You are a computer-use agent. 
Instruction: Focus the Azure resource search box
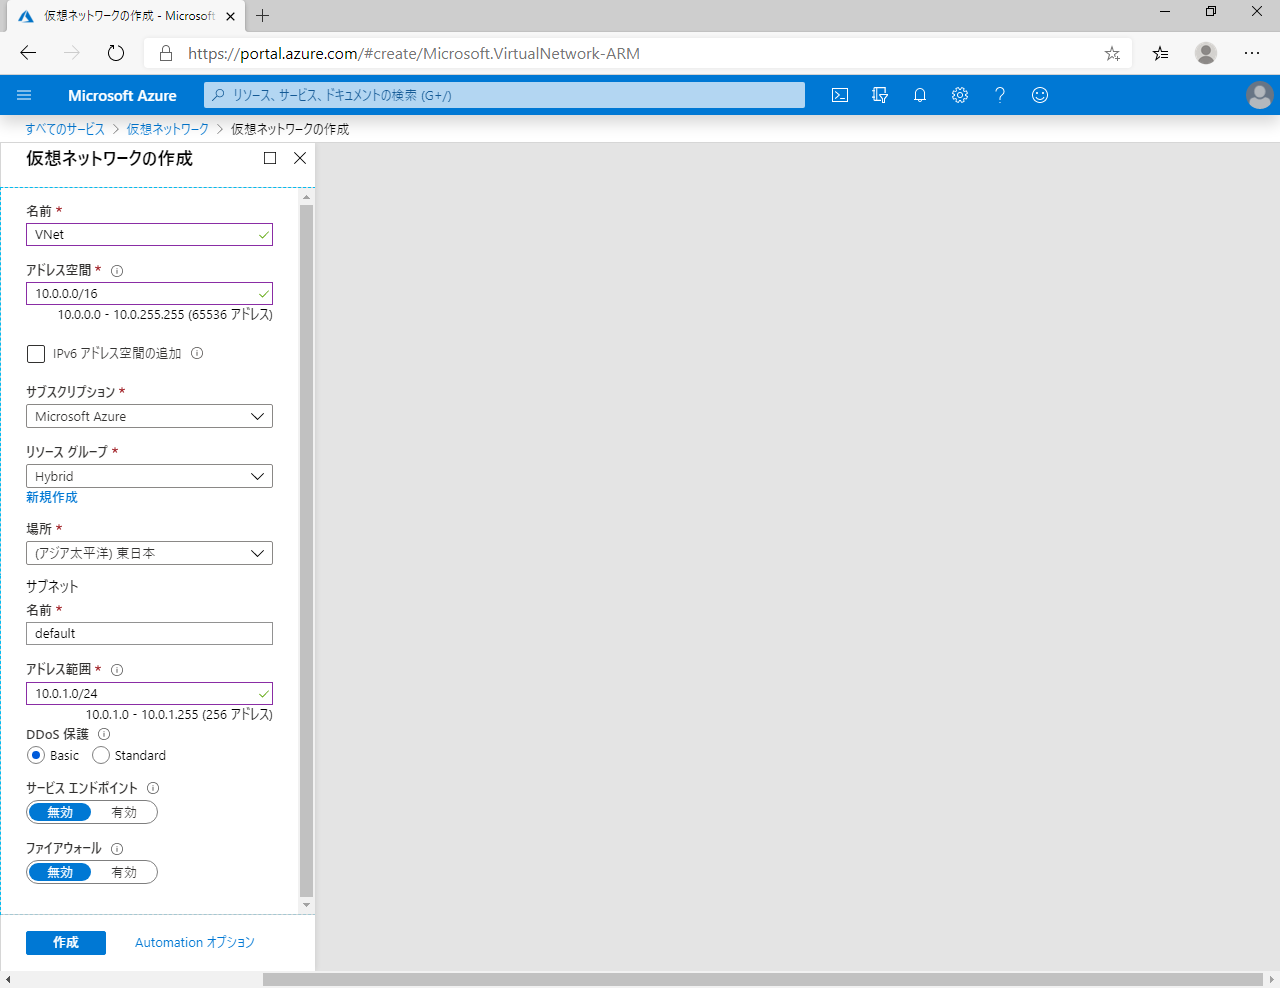coord(504,95)
